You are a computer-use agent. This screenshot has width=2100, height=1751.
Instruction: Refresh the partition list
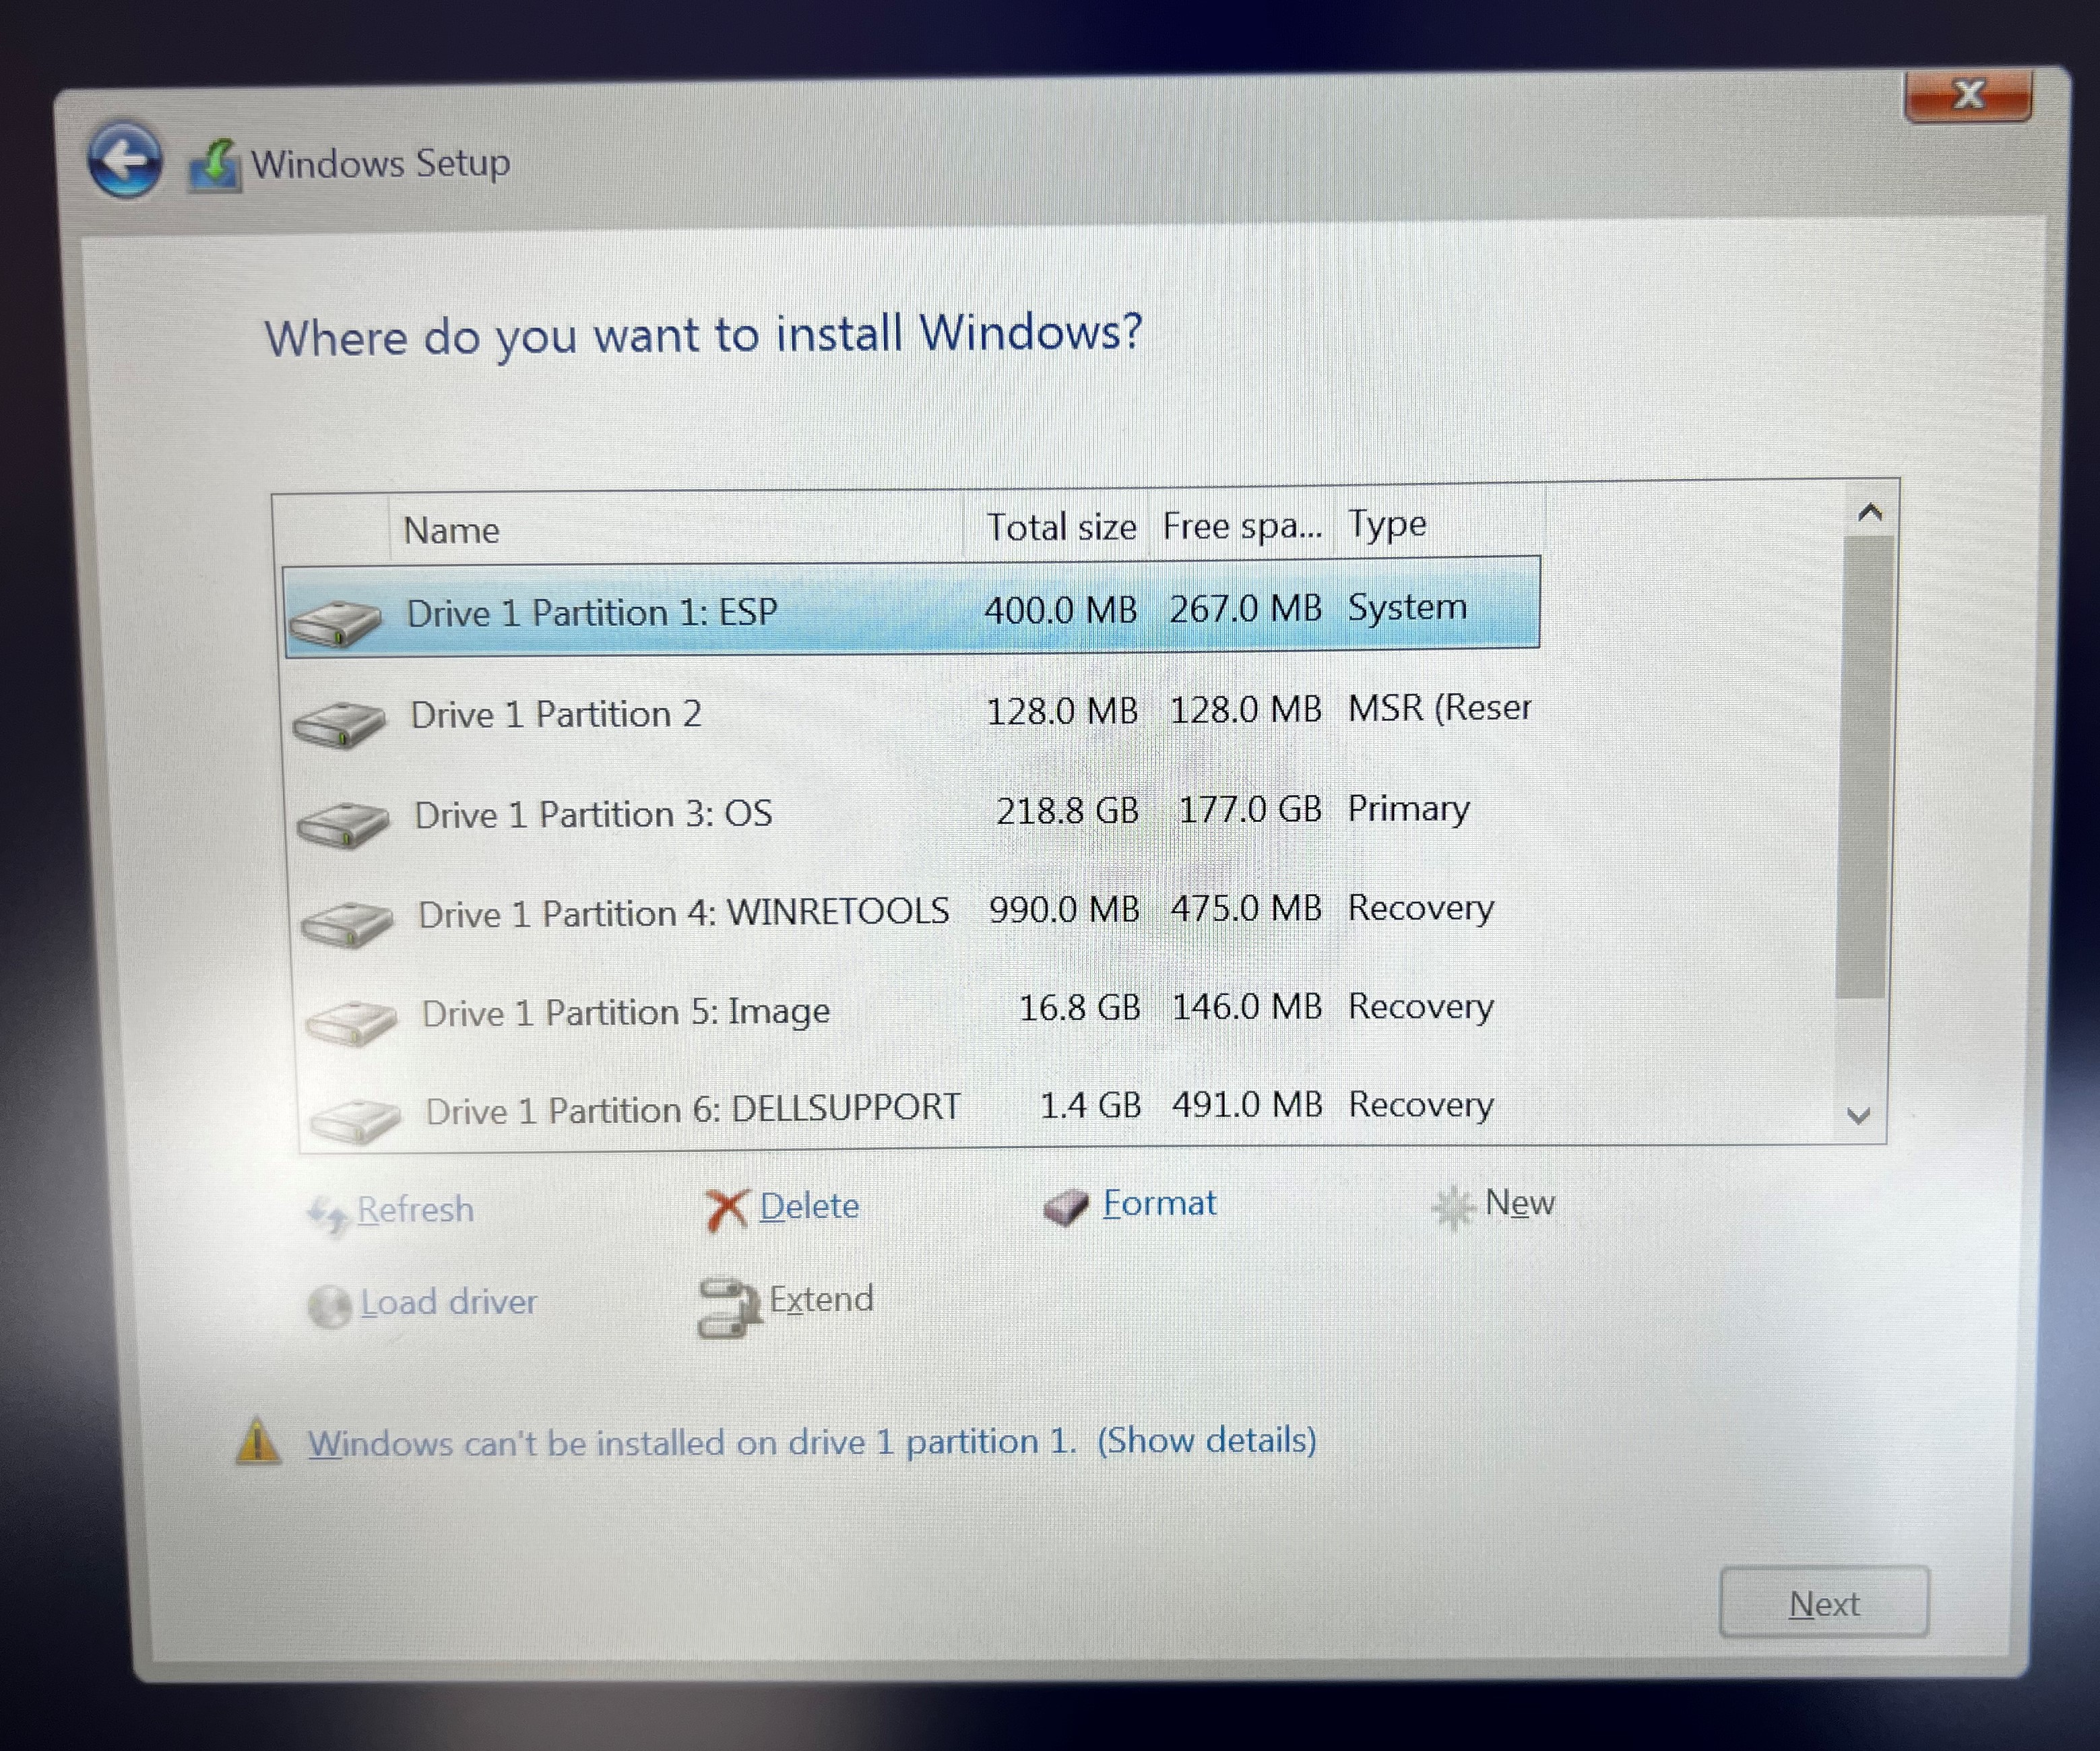[415, 1210]
